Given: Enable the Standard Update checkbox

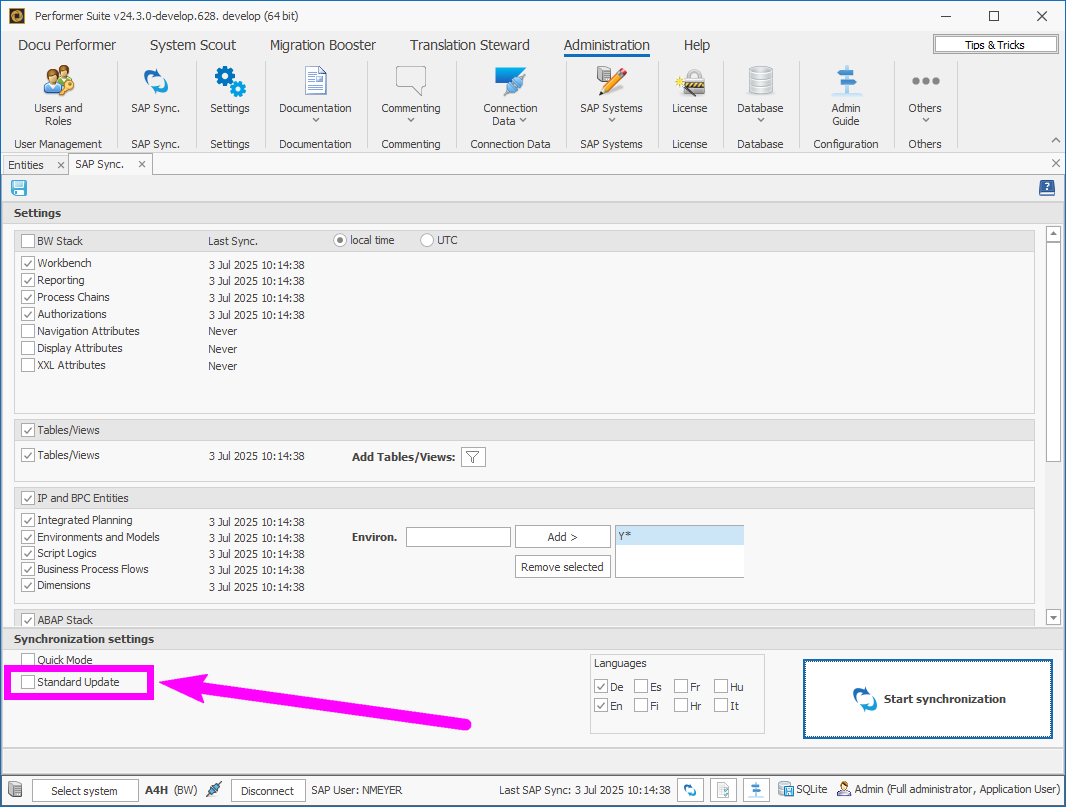Looking at the screenshot, I should pyautogui.click(x=28, y=682).
